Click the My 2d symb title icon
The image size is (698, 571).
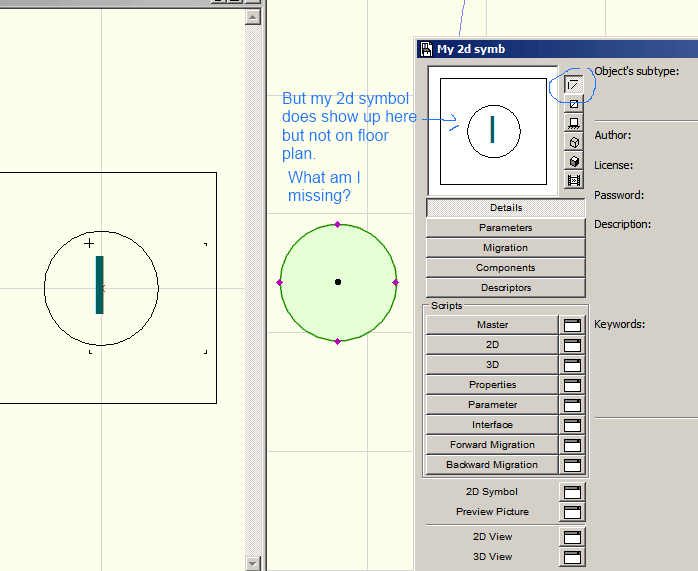tap(426, 49)
